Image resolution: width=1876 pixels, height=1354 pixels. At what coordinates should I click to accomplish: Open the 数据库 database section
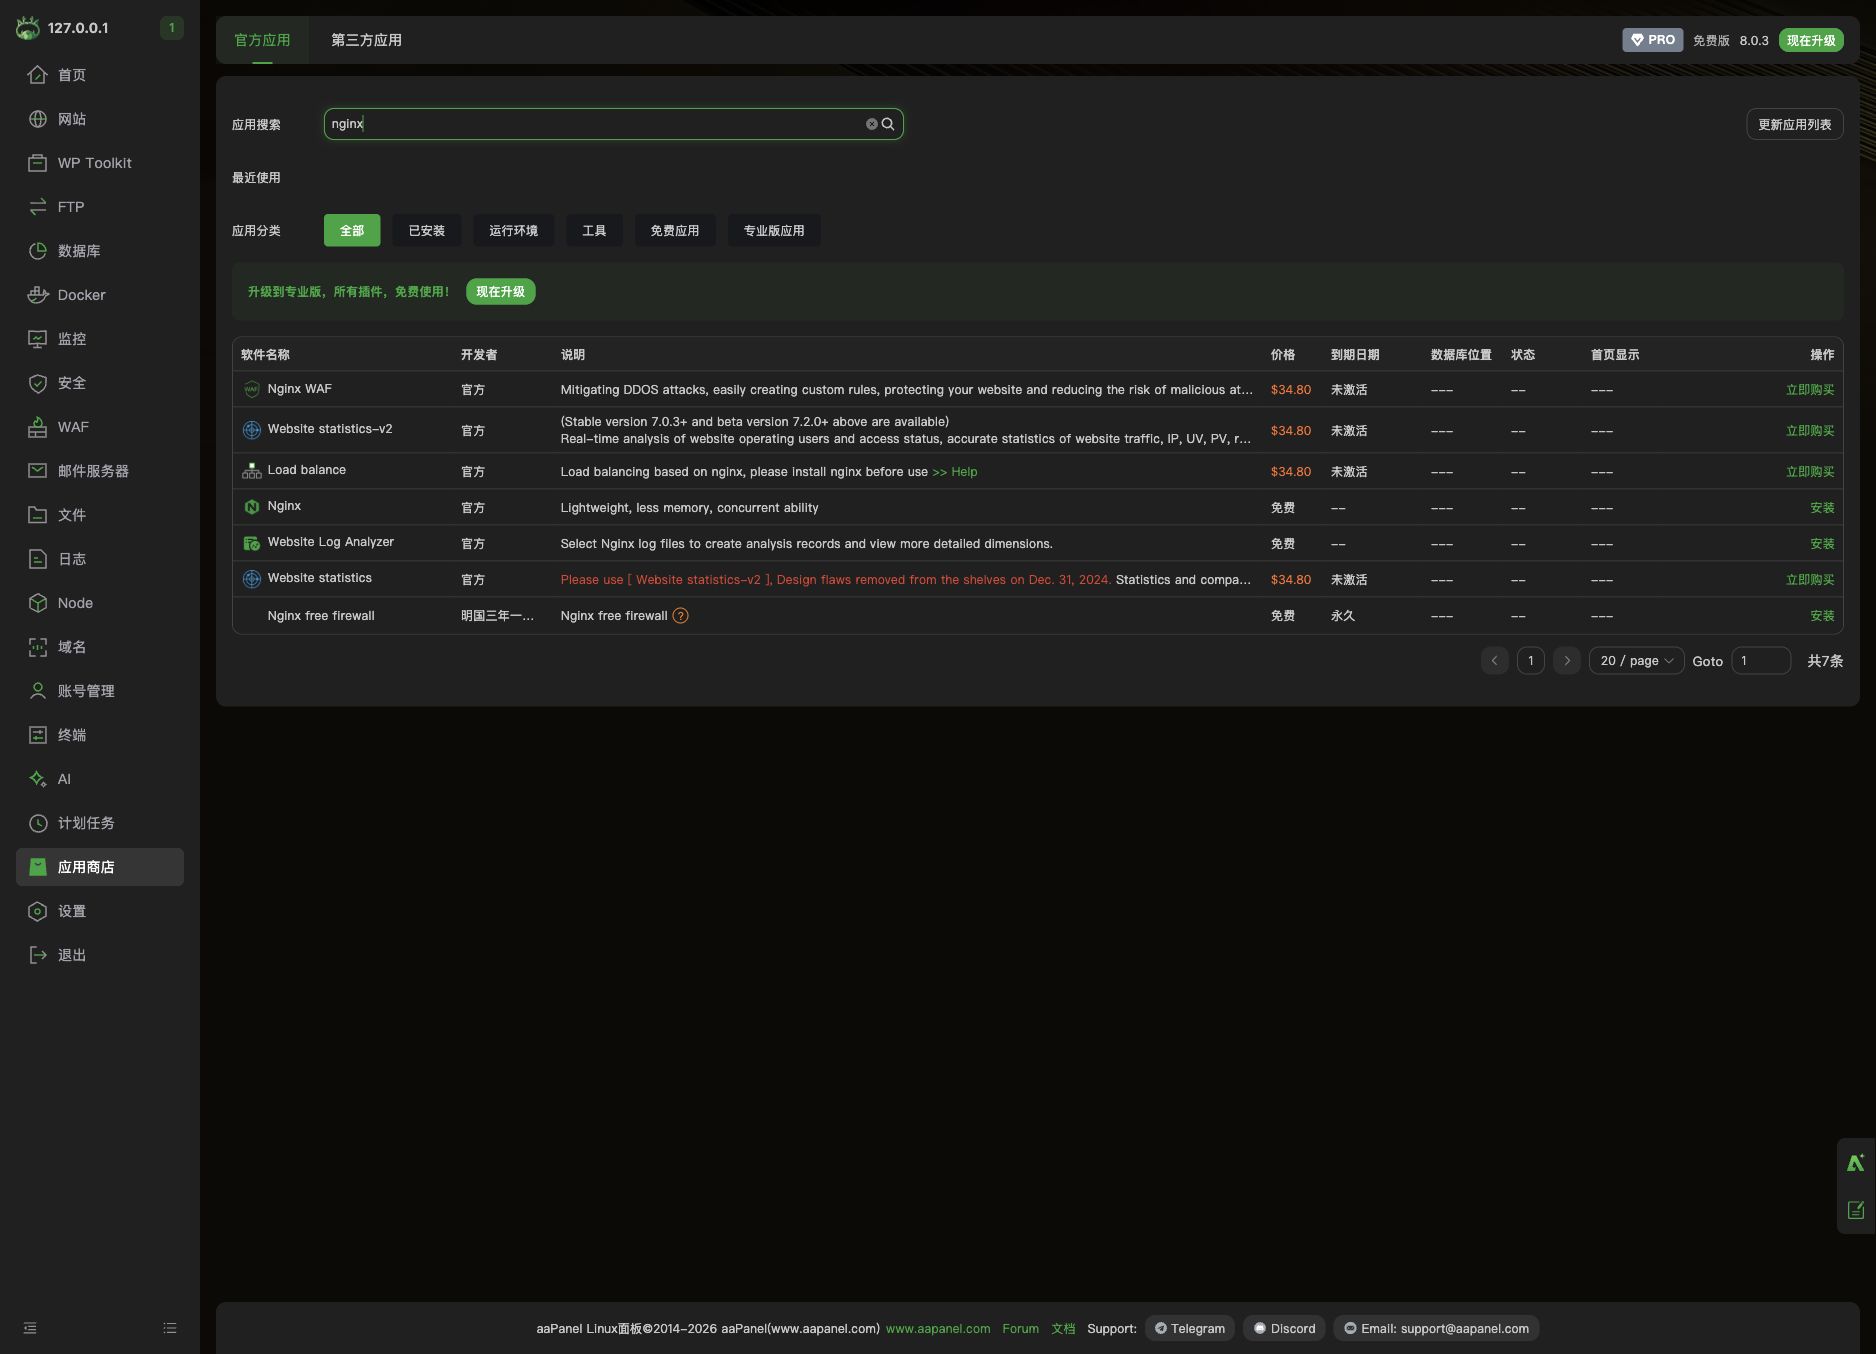(99, 251)
